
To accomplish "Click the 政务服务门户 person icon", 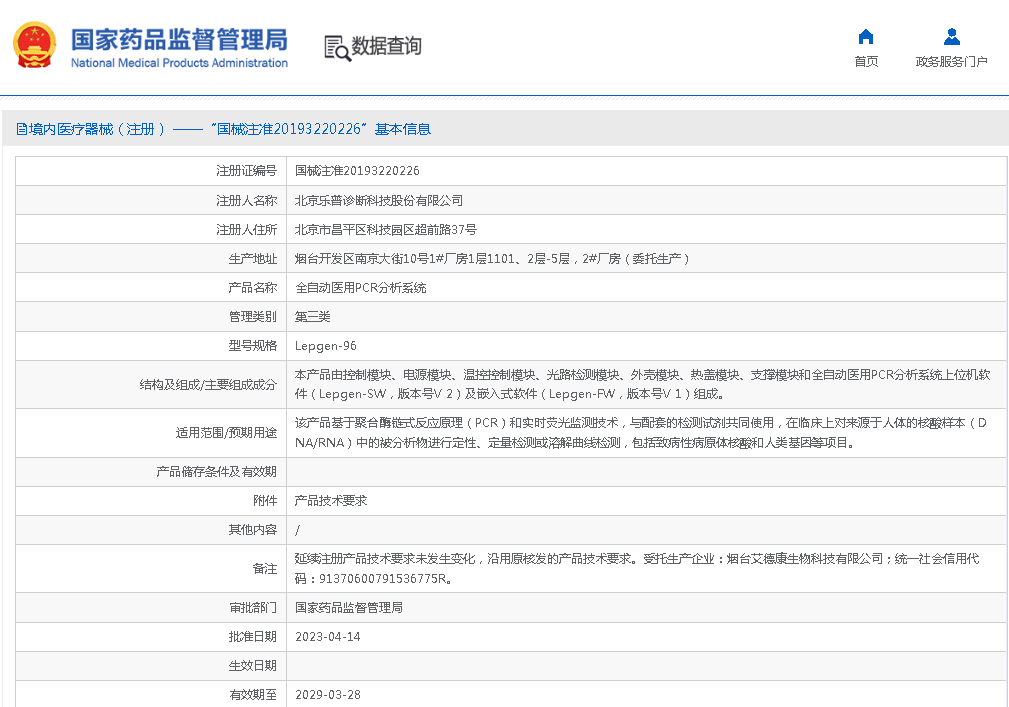I will 951,37.
